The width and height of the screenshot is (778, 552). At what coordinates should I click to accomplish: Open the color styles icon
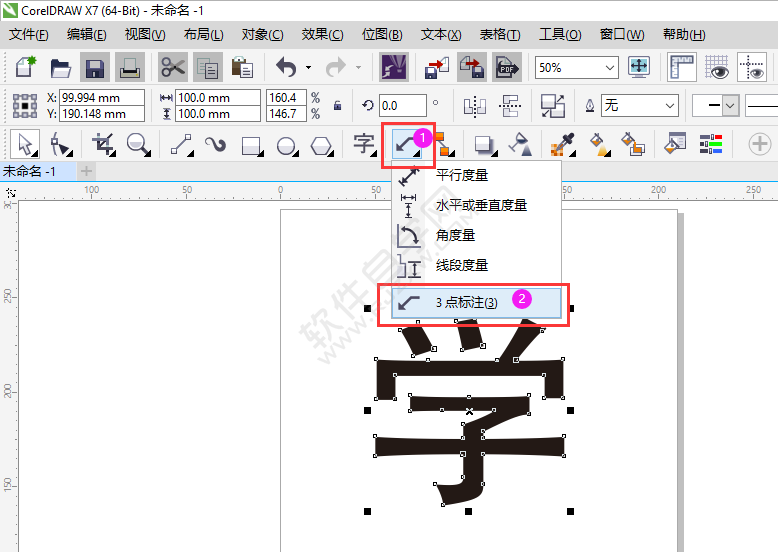click(711, 144)
